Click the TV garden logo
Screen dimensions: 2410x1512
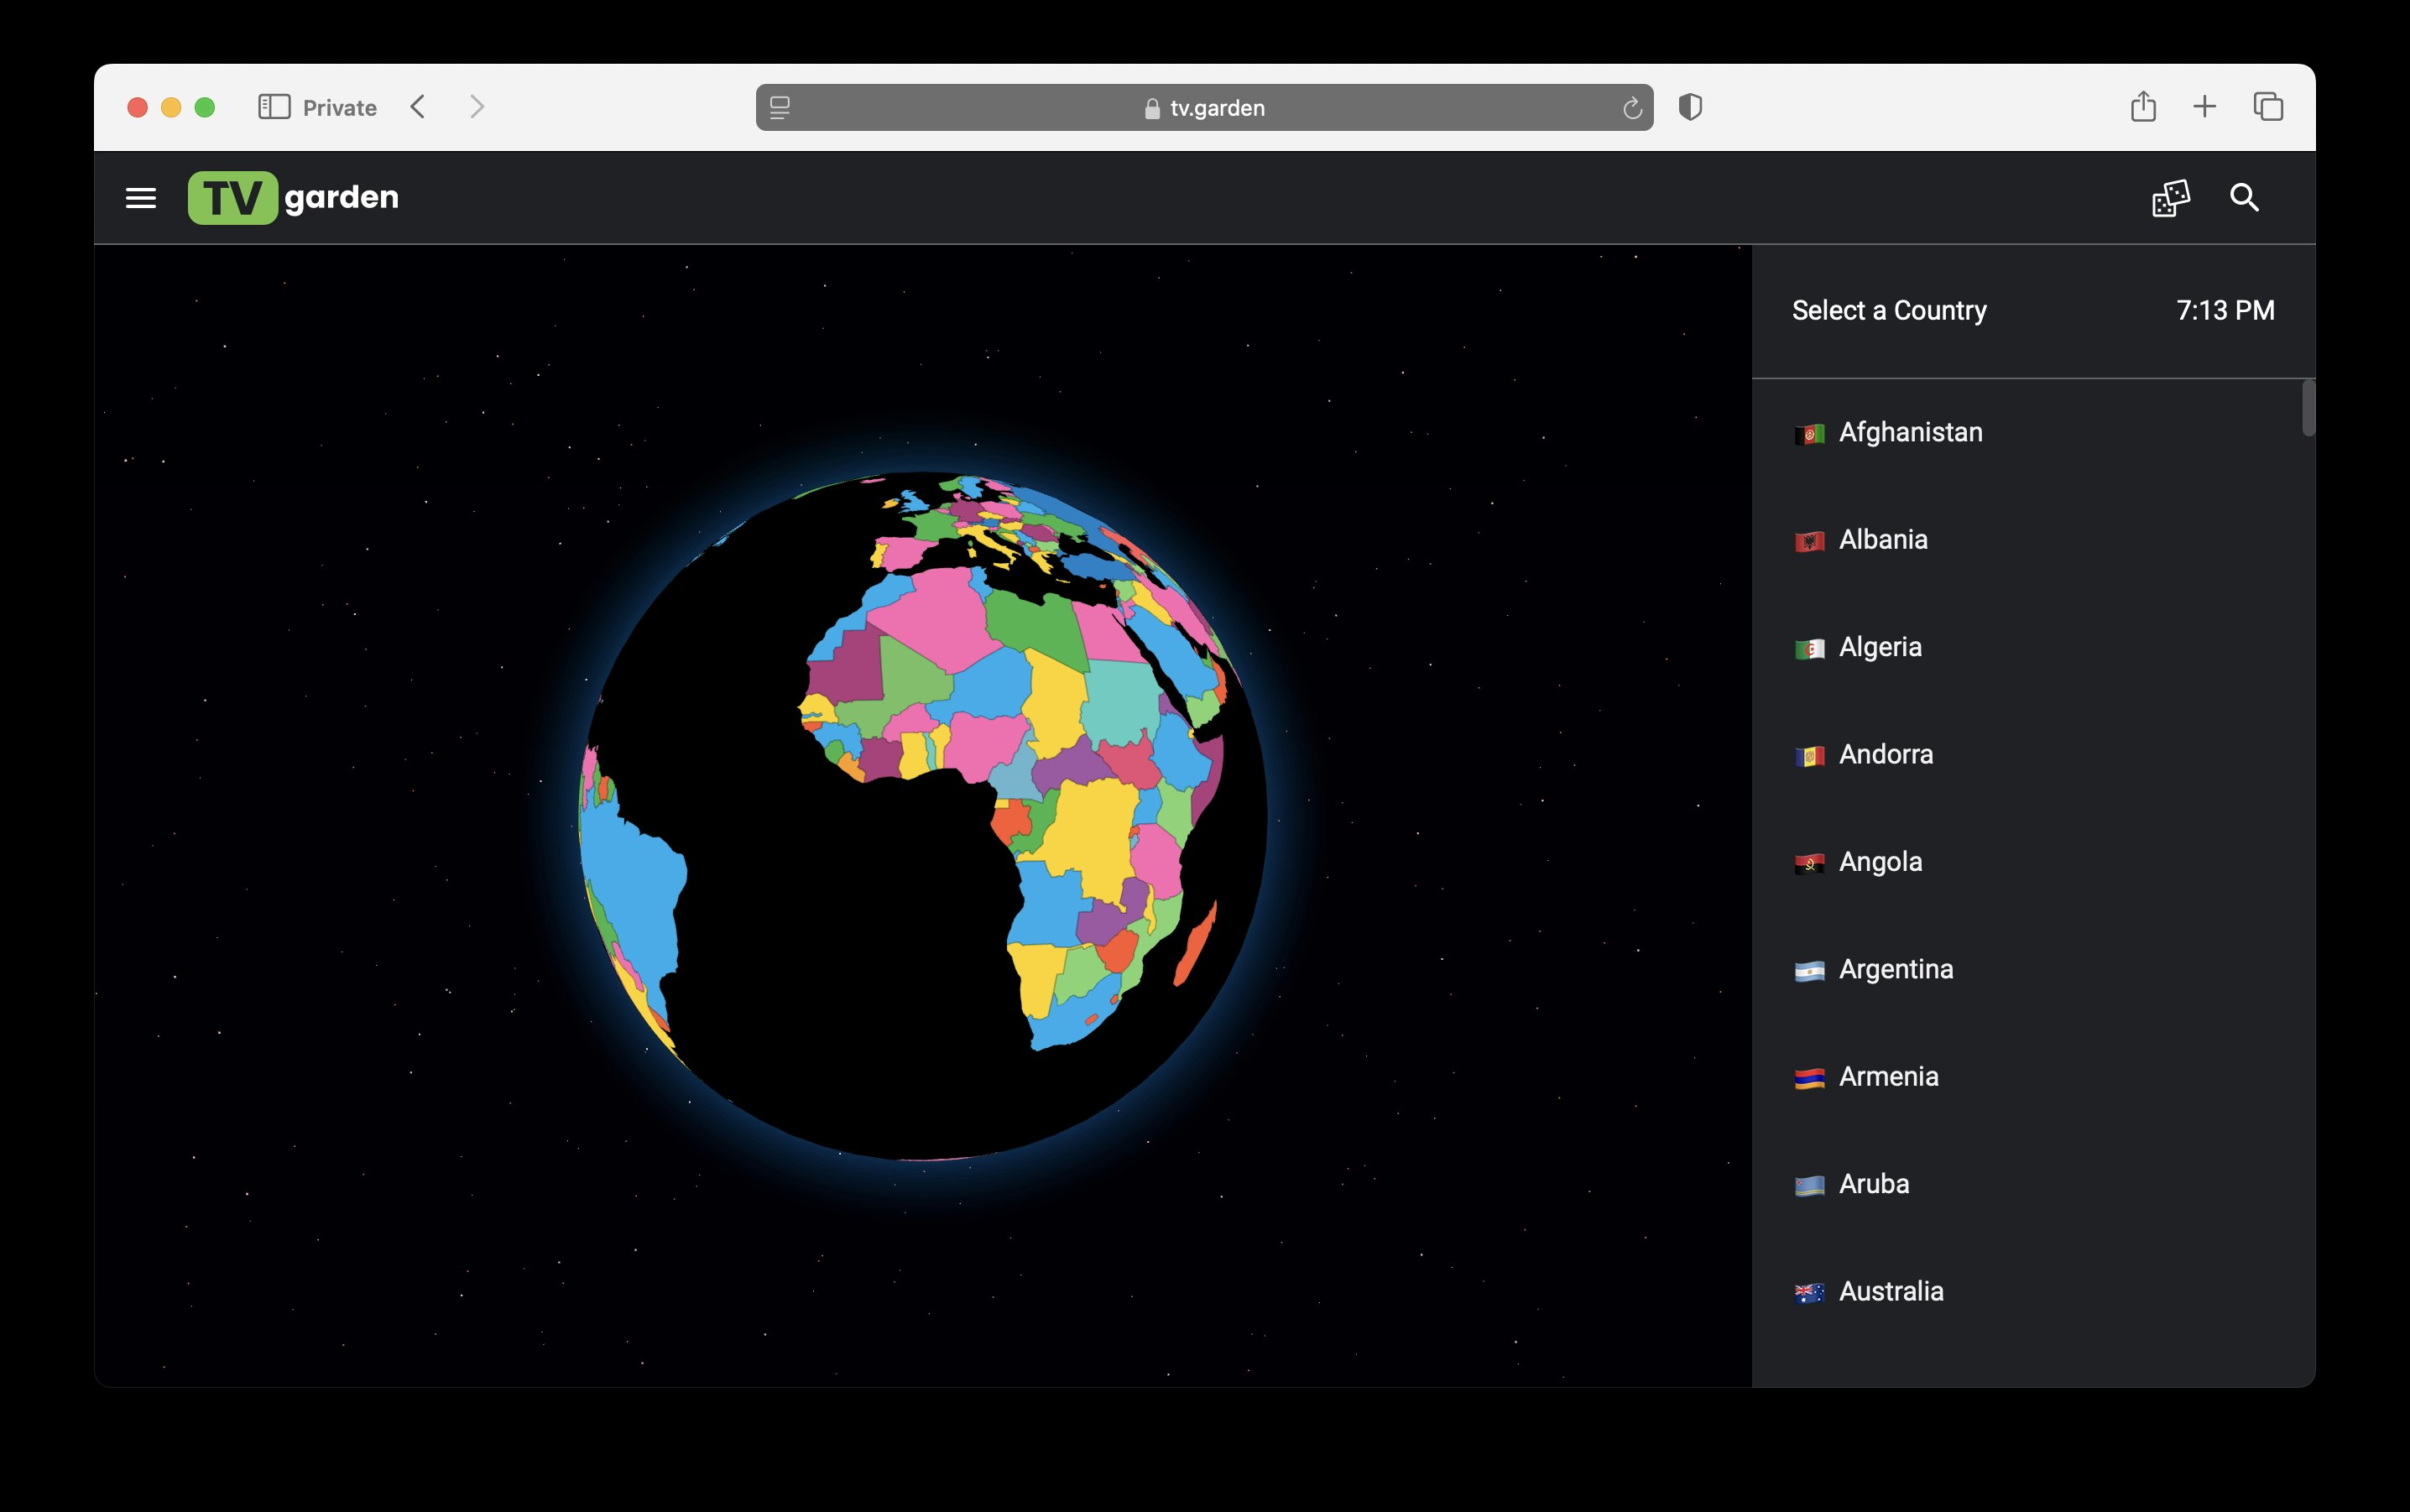click(293, 198)
